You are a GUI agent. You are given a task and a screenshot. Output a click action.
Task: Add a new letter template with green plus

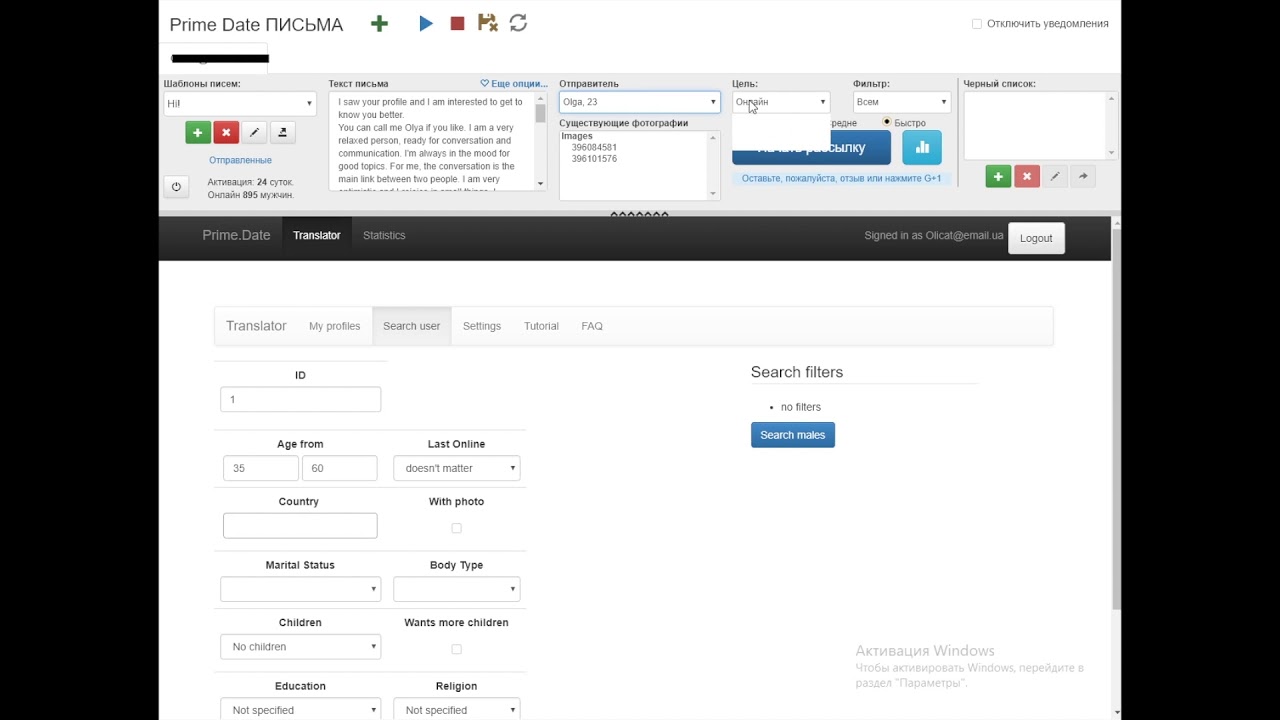198,132
